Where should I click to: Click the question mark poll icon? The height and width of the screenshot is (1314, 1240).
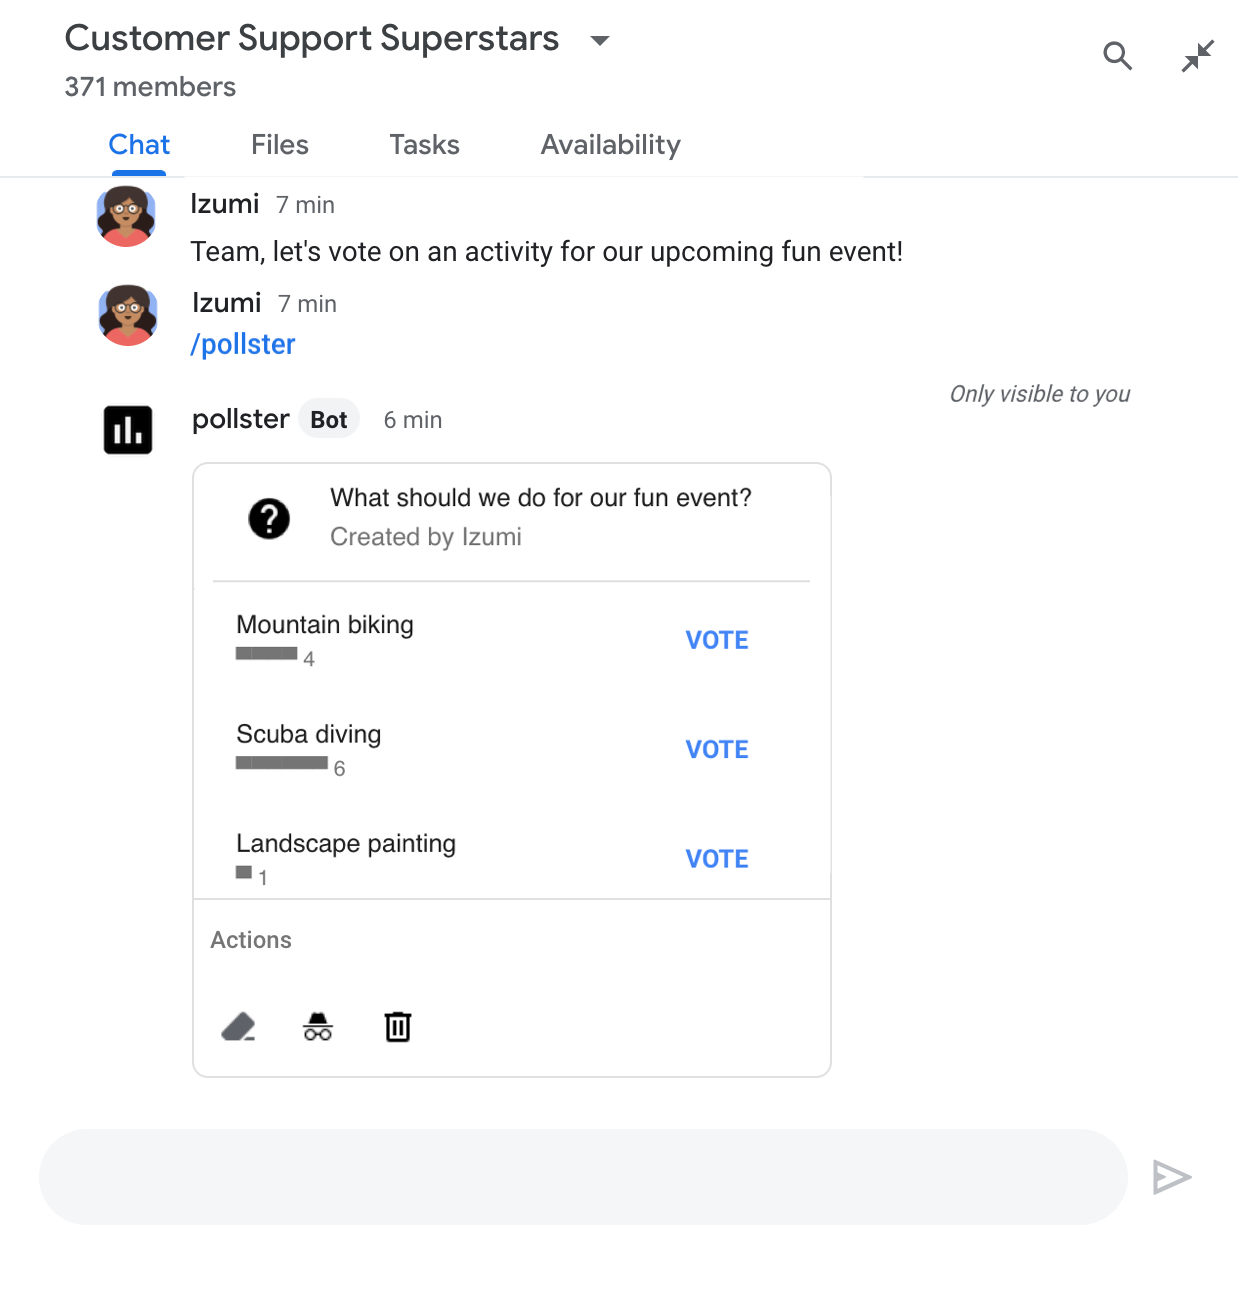pos(269,518)
